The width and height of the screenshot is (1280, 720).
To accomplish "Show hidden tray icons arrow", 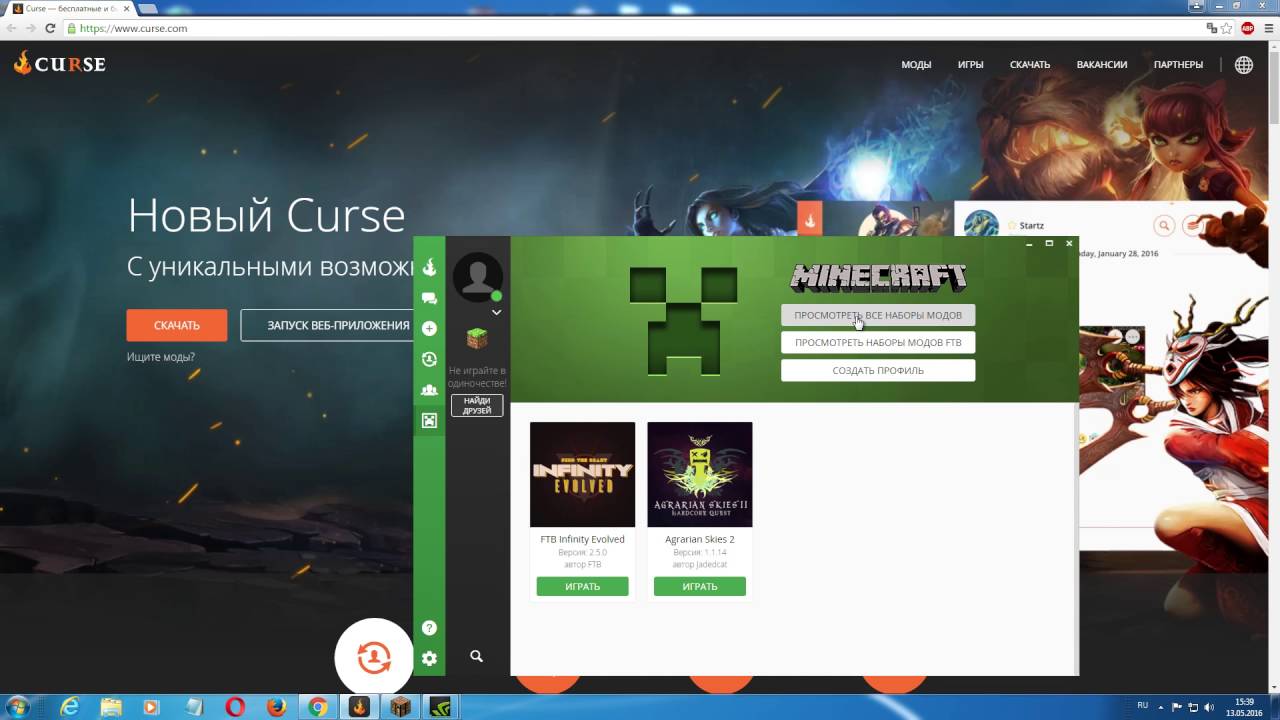I will point(1162,707).
